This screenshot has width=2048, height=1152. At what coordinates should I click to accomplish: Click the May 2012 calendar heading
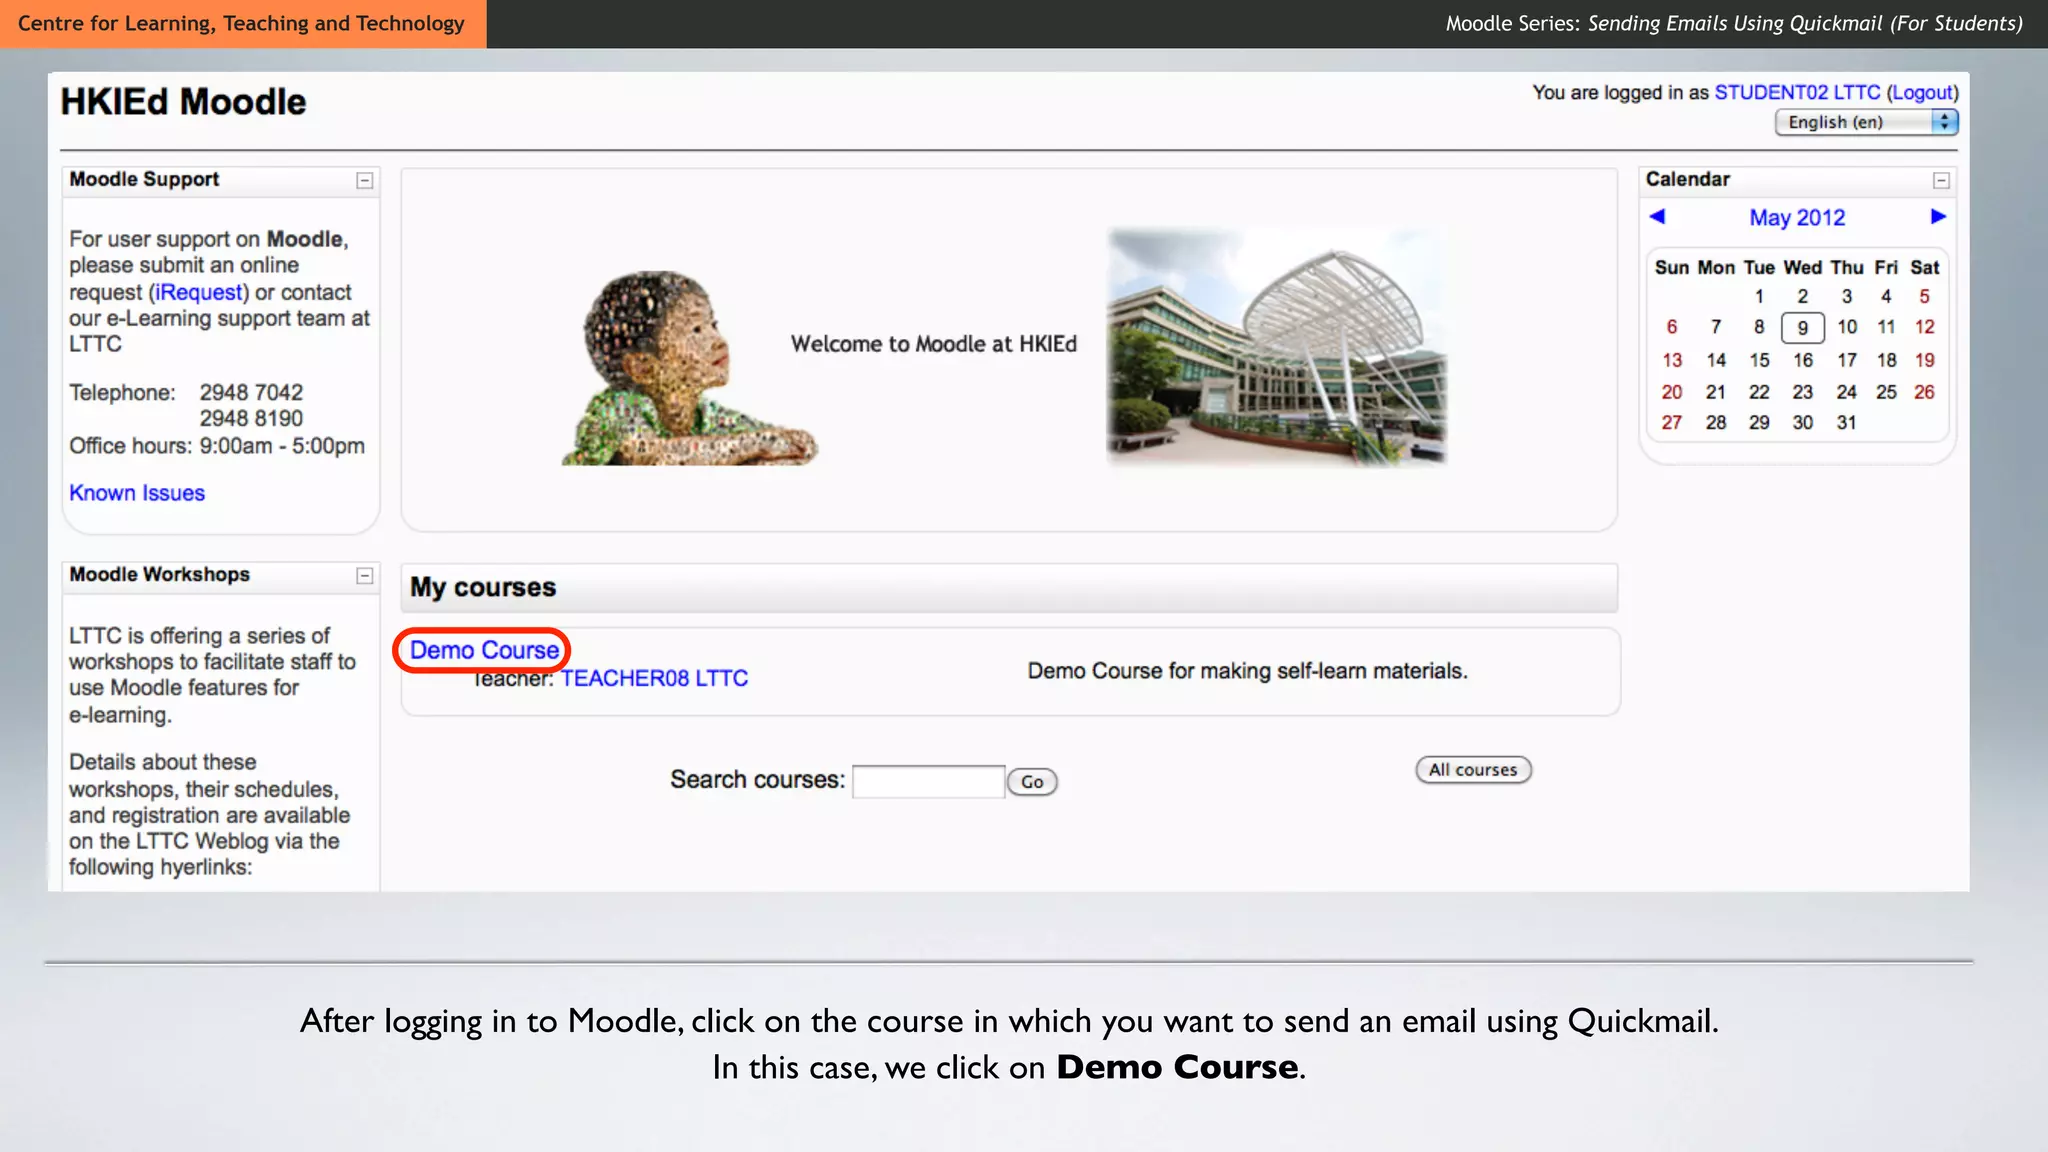tap(1797, 218)
